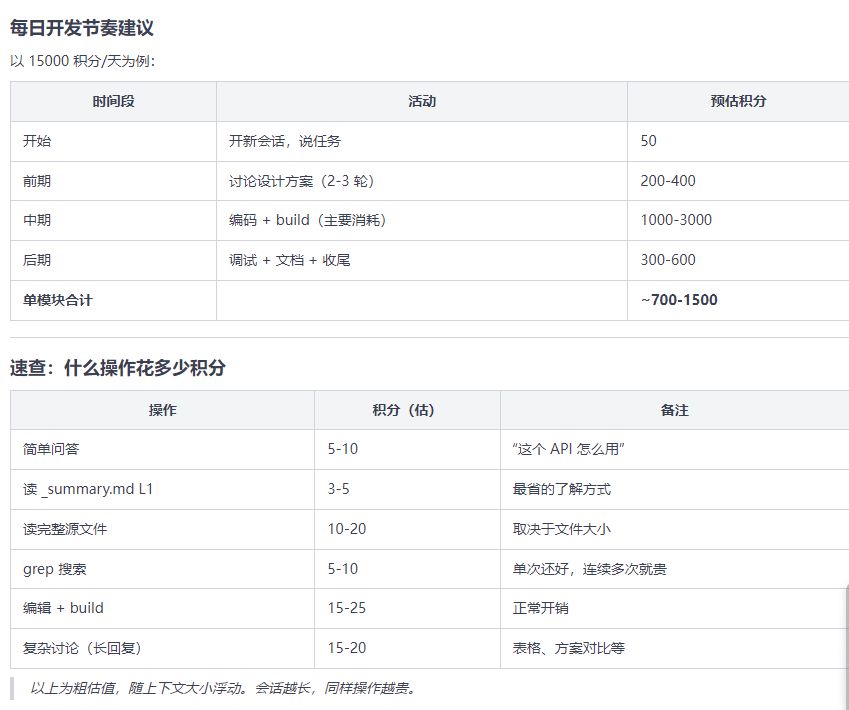Click the 时间段 column header
This screenshot has width=849, height=710.
[113, 101]
